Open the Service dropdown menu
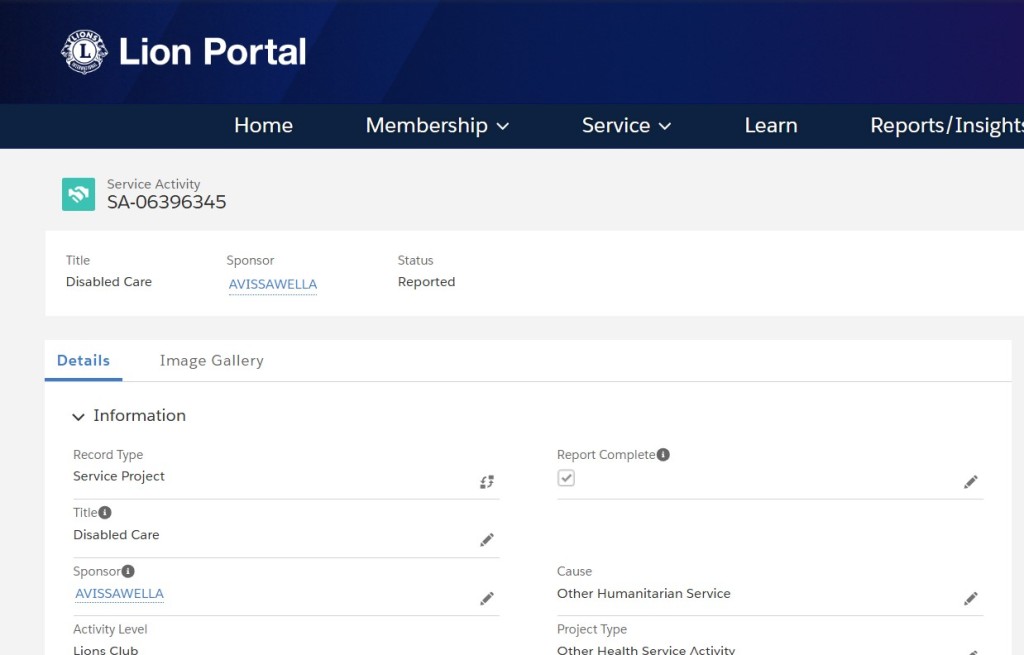The height and width of the screenshot is (655, 1024). [626, 125]
